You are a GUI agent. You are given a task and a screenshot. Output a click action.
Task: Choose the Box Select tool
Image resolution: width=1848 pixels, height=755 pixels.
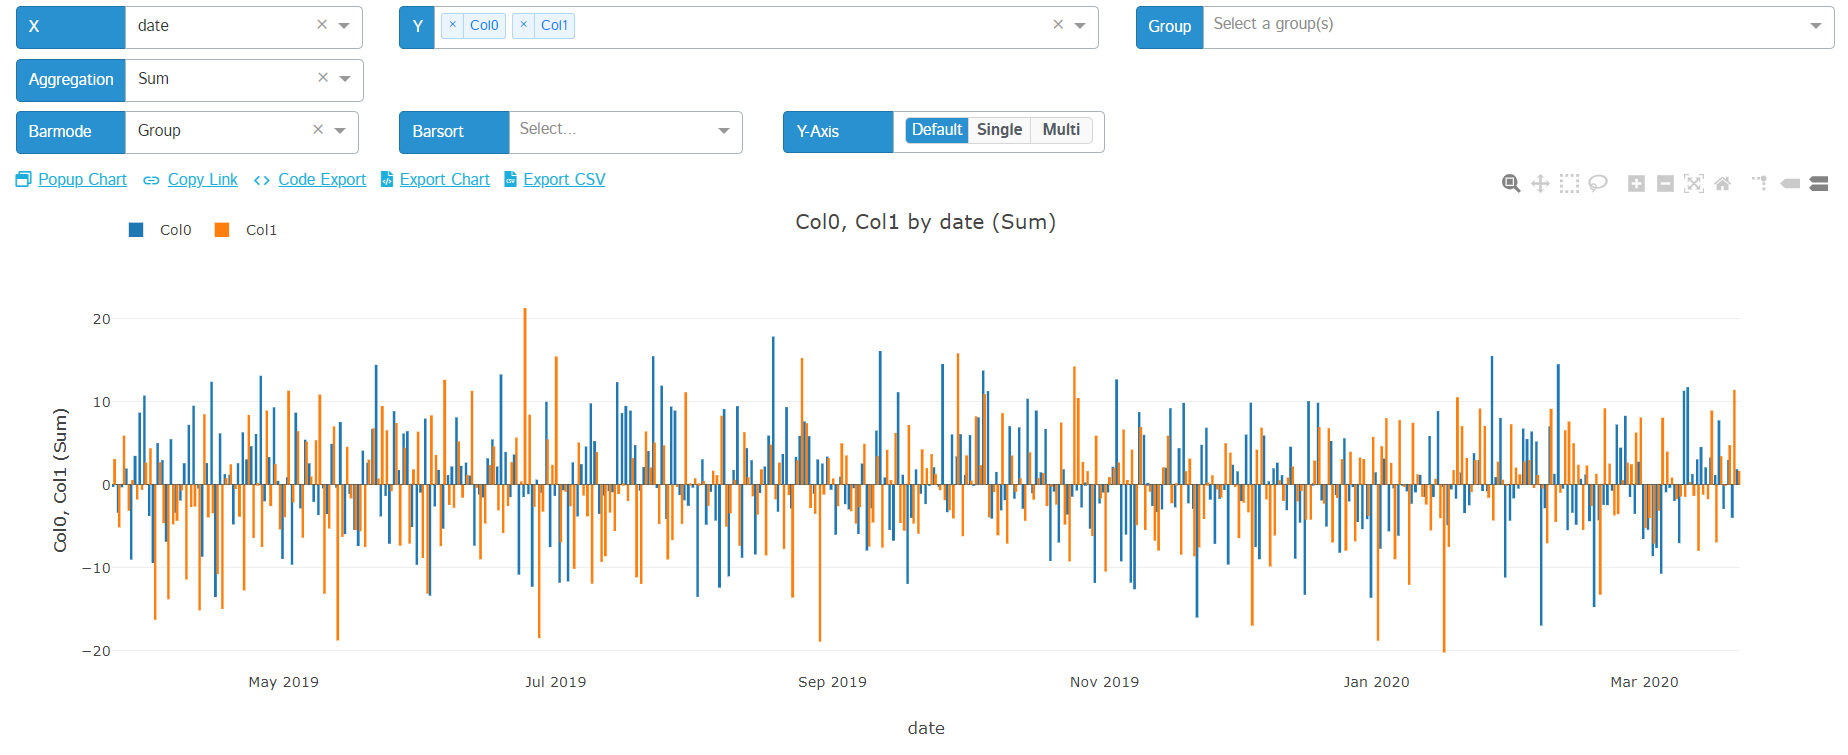pos(1569,183)
